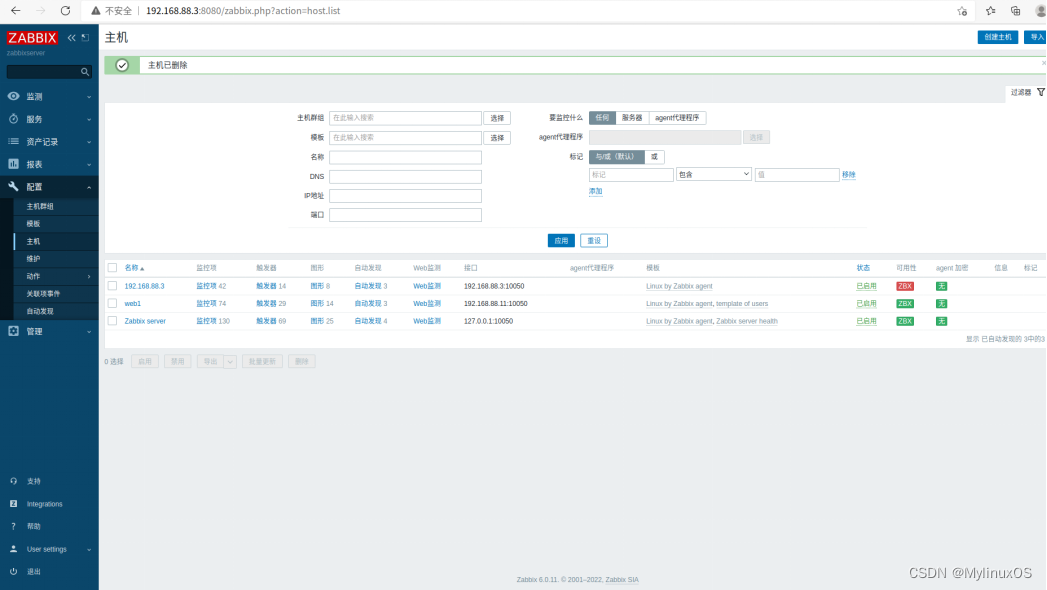Select 任何 monitored-by option
Image resolution: width=1047 pixels, height=590 pixels.
[x=602, y=117]
